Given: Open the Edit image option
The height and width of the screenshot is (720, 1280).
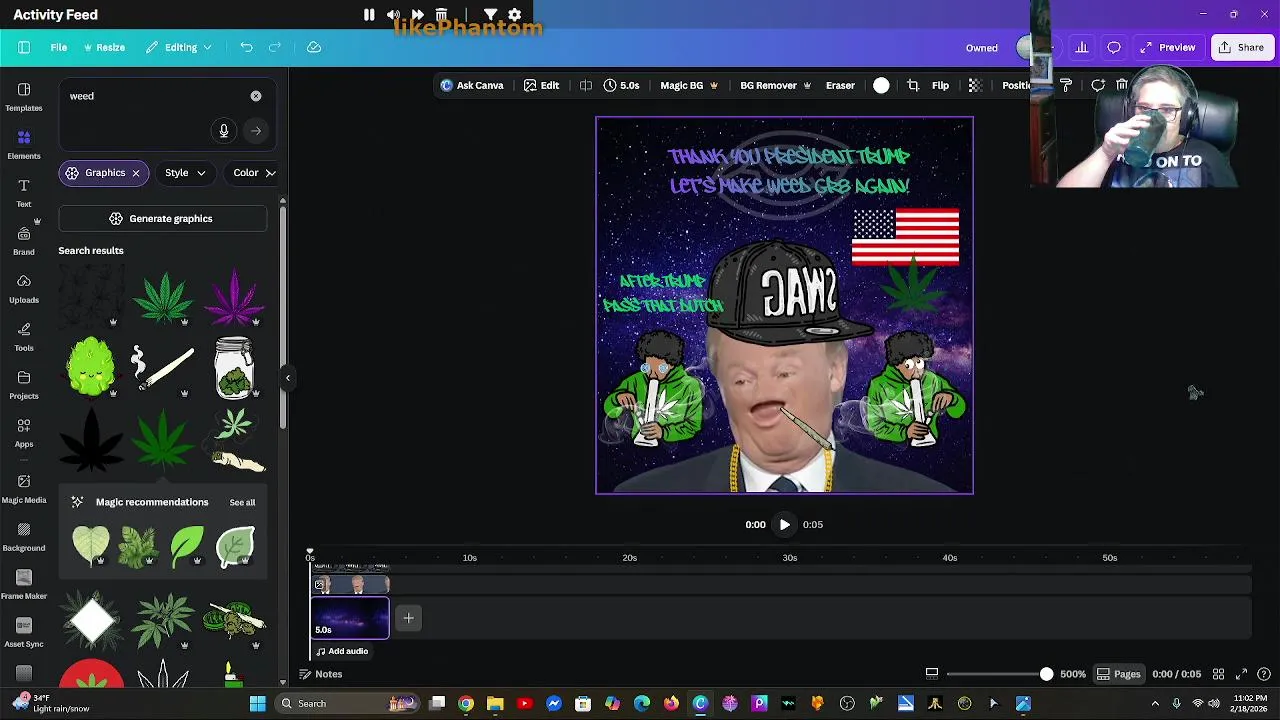Looking at the screenshot, I should [x=541, y=86].
